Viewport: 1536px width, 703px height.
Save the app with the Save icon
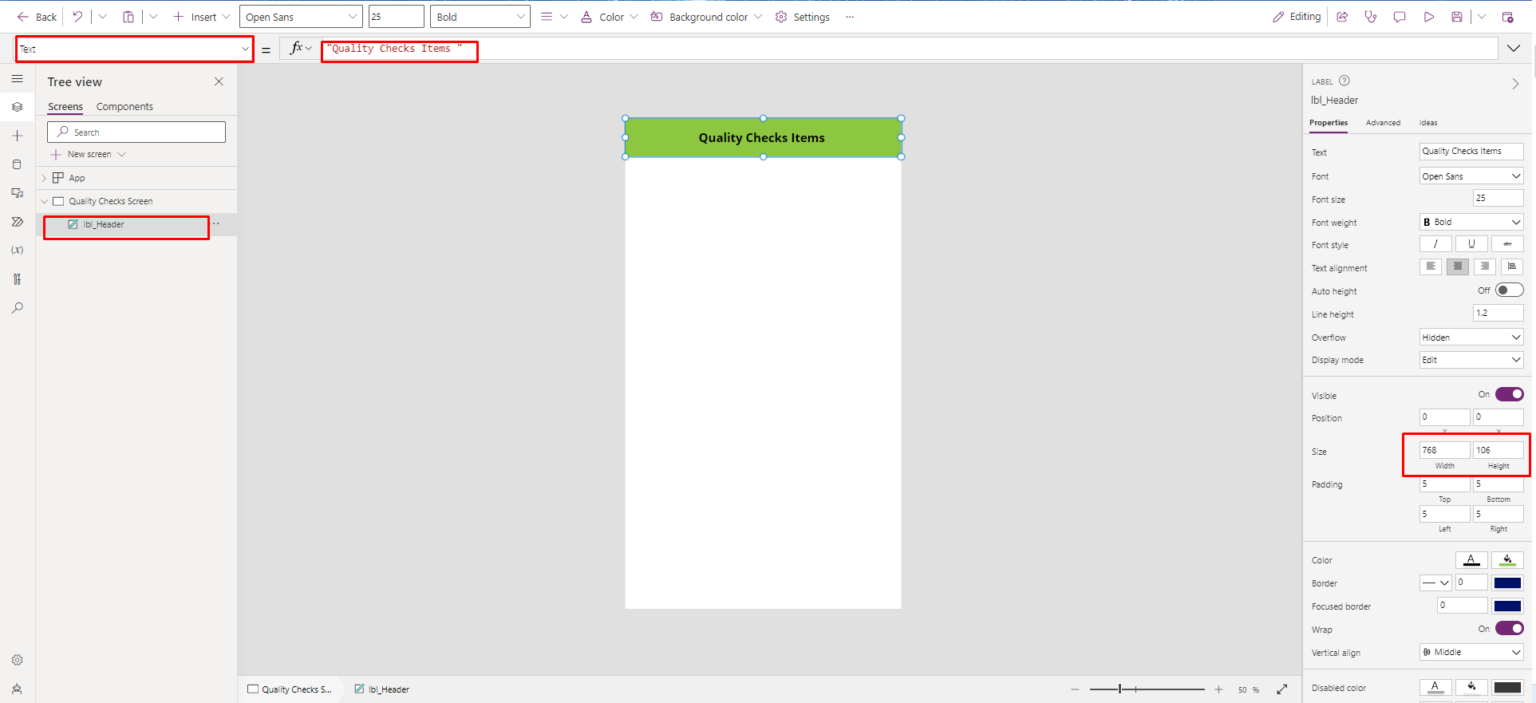pyautogui.click(x=1459, y=16)
